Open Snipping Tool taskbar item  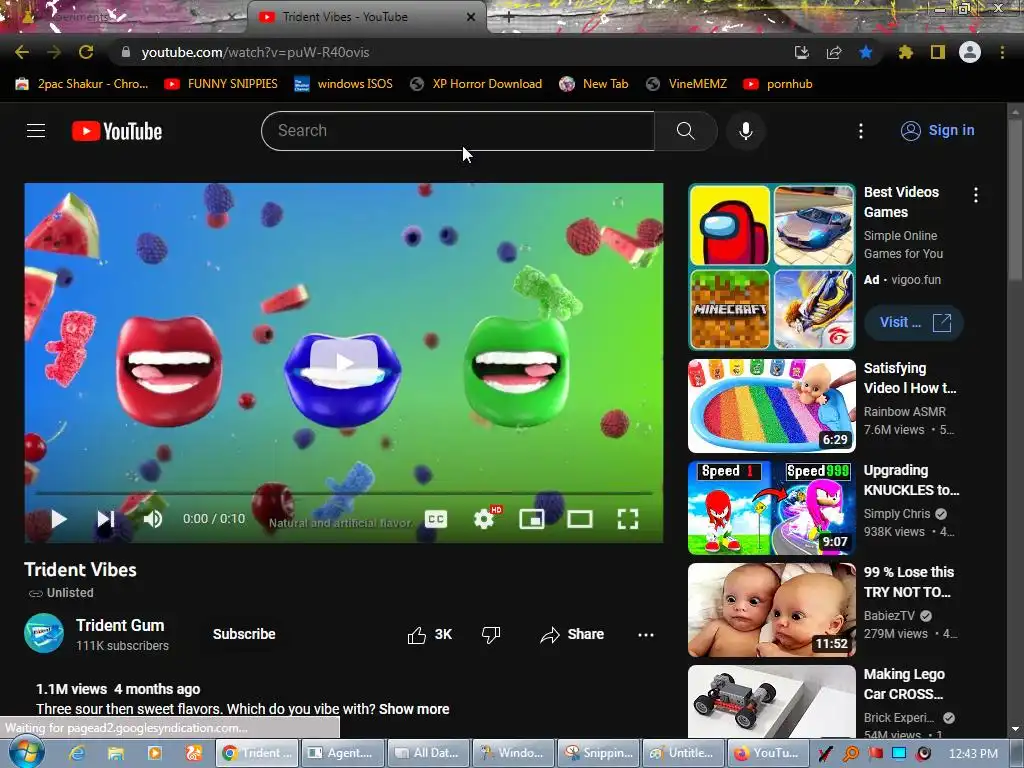pos(598,753)
